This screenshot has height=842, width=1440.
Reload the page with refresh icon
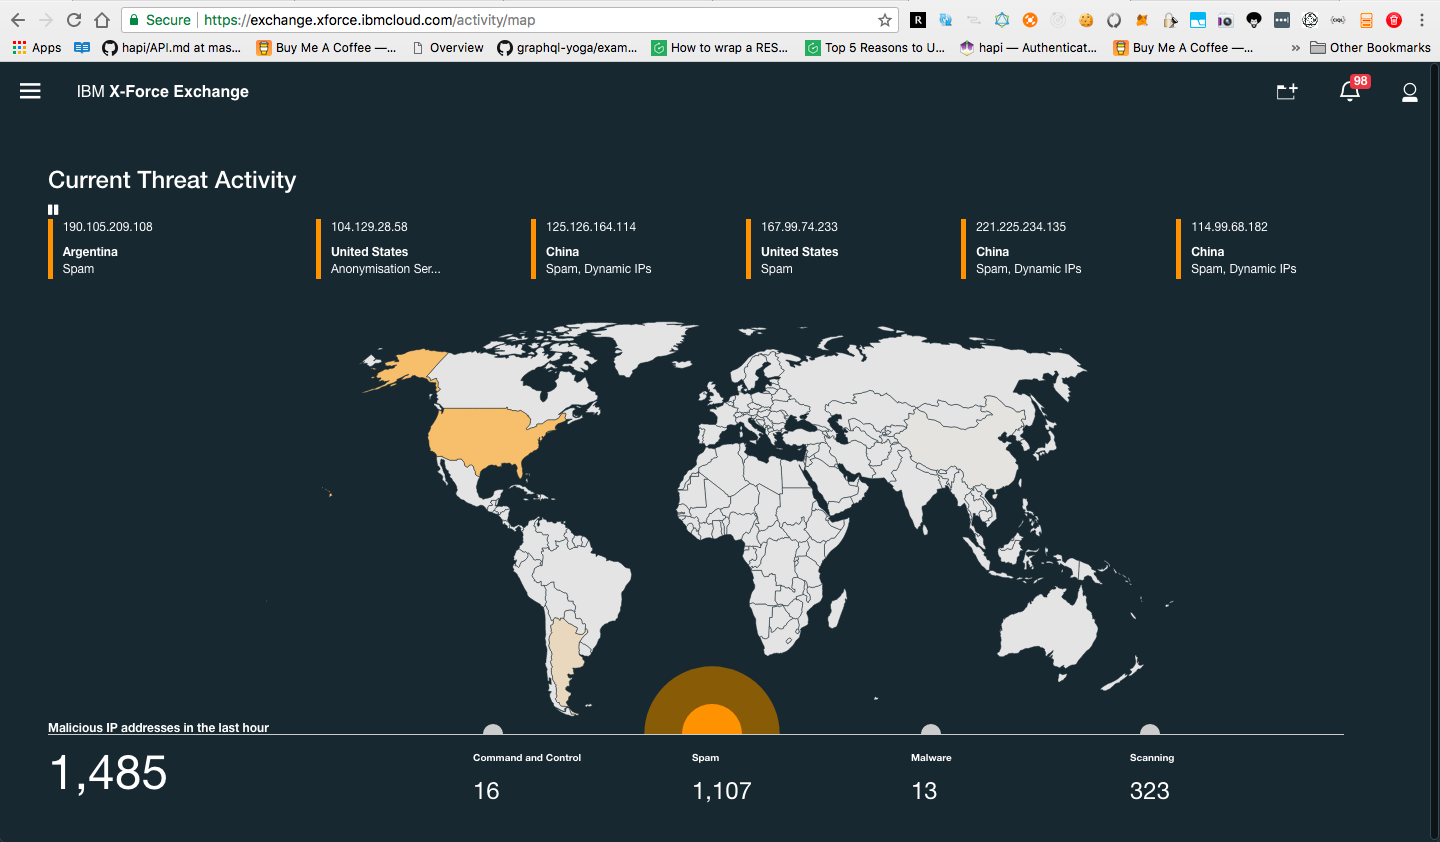click(74, 20)
